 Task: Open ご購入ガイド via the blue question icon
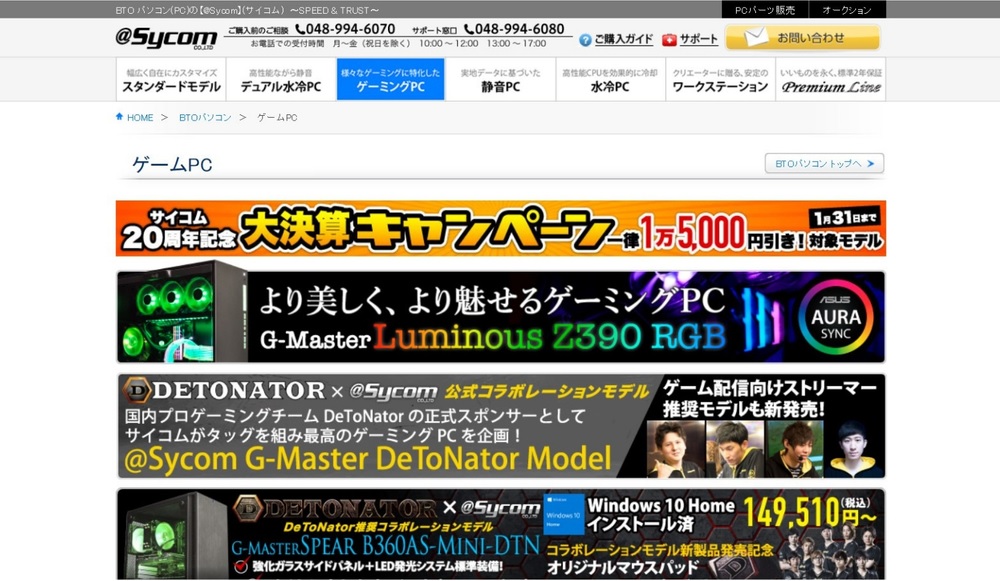pyautogui.click(x=585, y=40)
